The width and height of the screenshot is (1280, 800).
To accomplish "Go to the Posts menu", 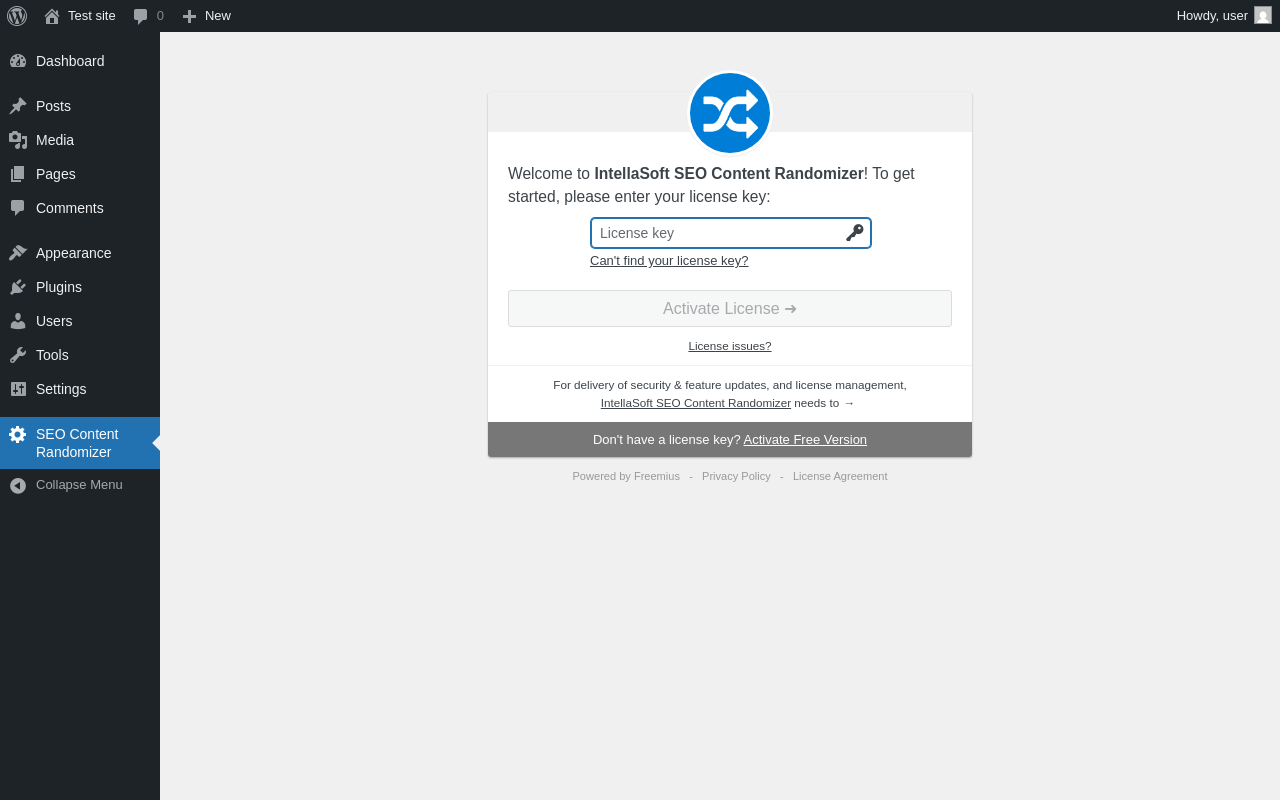I will pos(80,106).
